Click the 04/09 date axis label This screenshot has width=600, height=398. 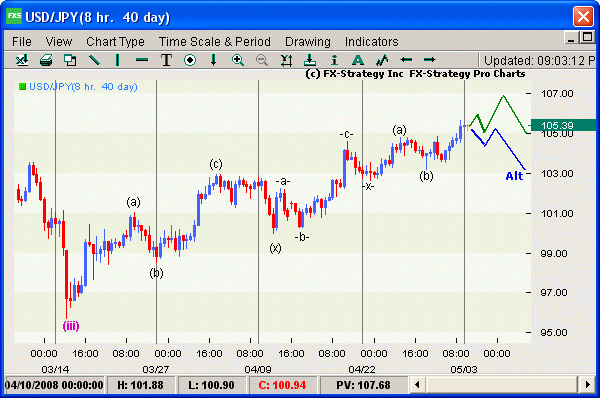pyautogui.click(x=258, y=369)
